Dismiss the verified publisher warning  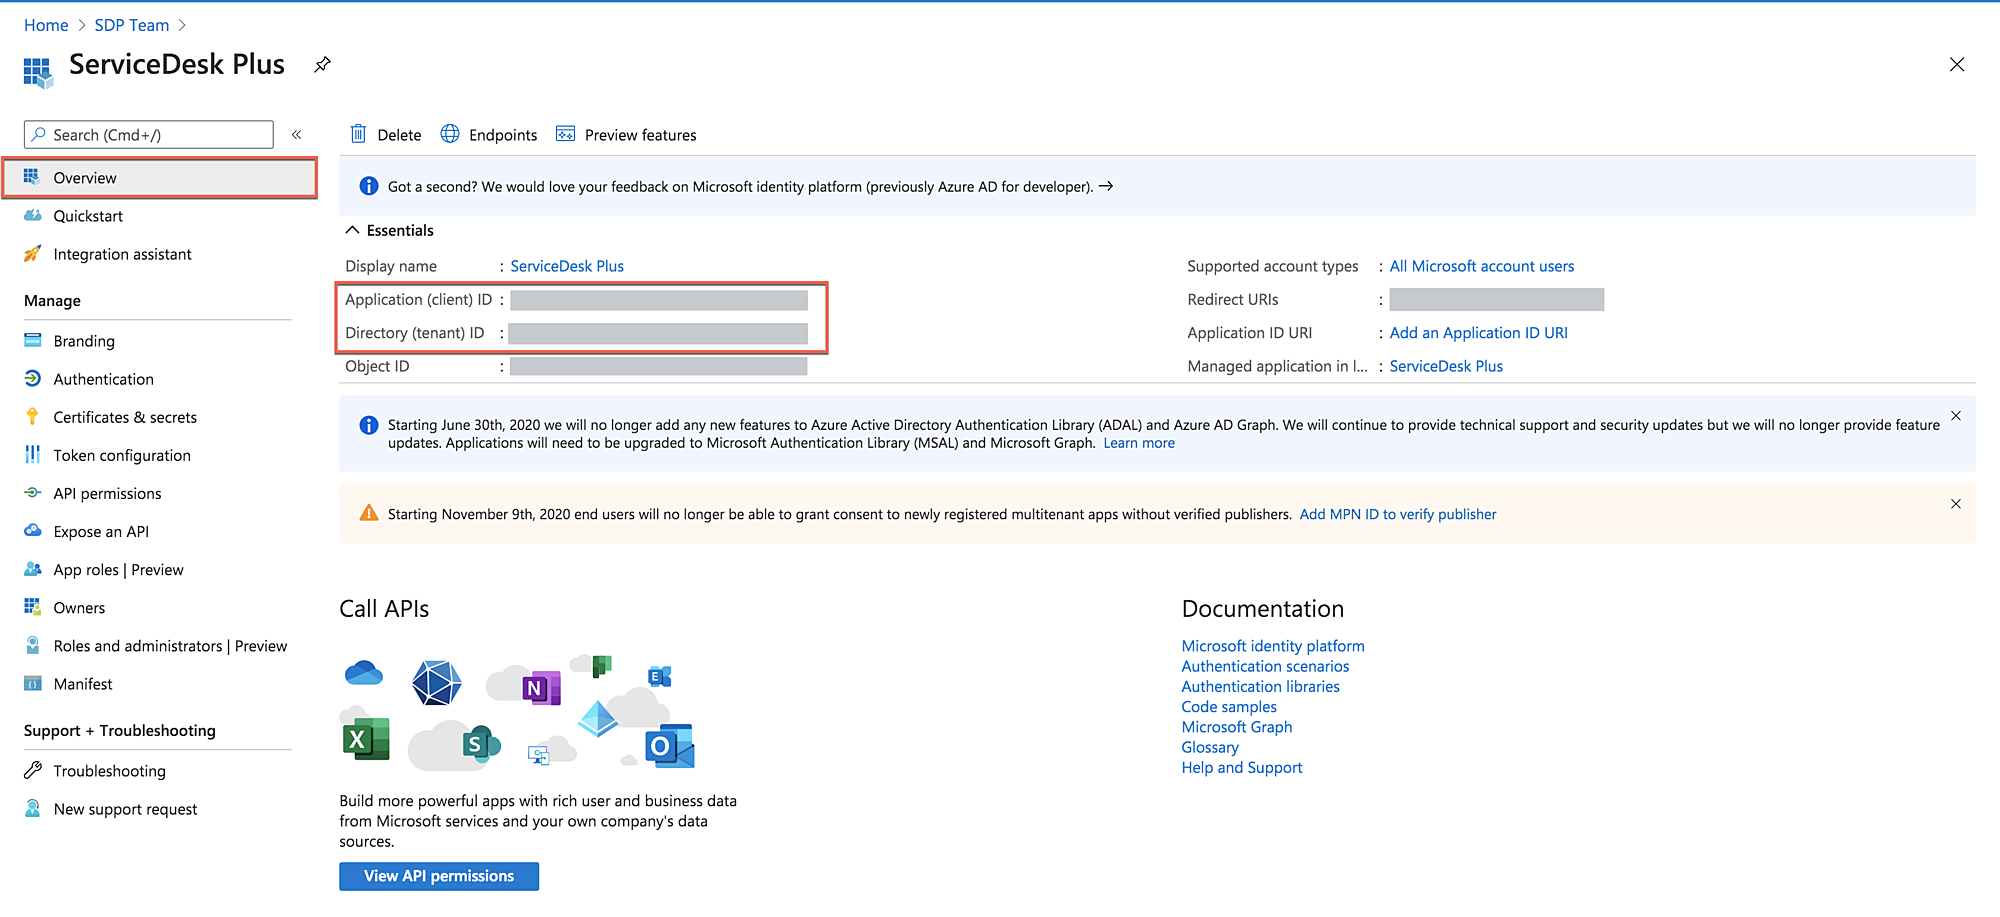(x=1956, y=504)
